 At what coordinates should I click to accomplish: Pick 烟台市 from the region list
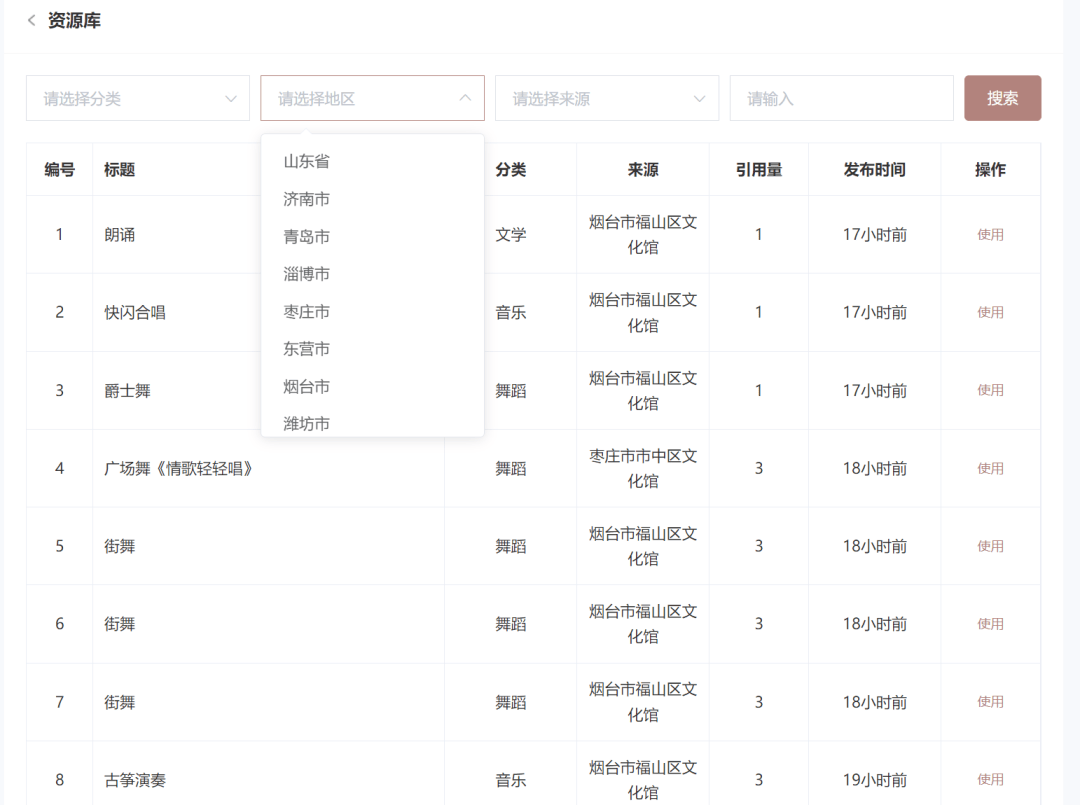(307, 387)
